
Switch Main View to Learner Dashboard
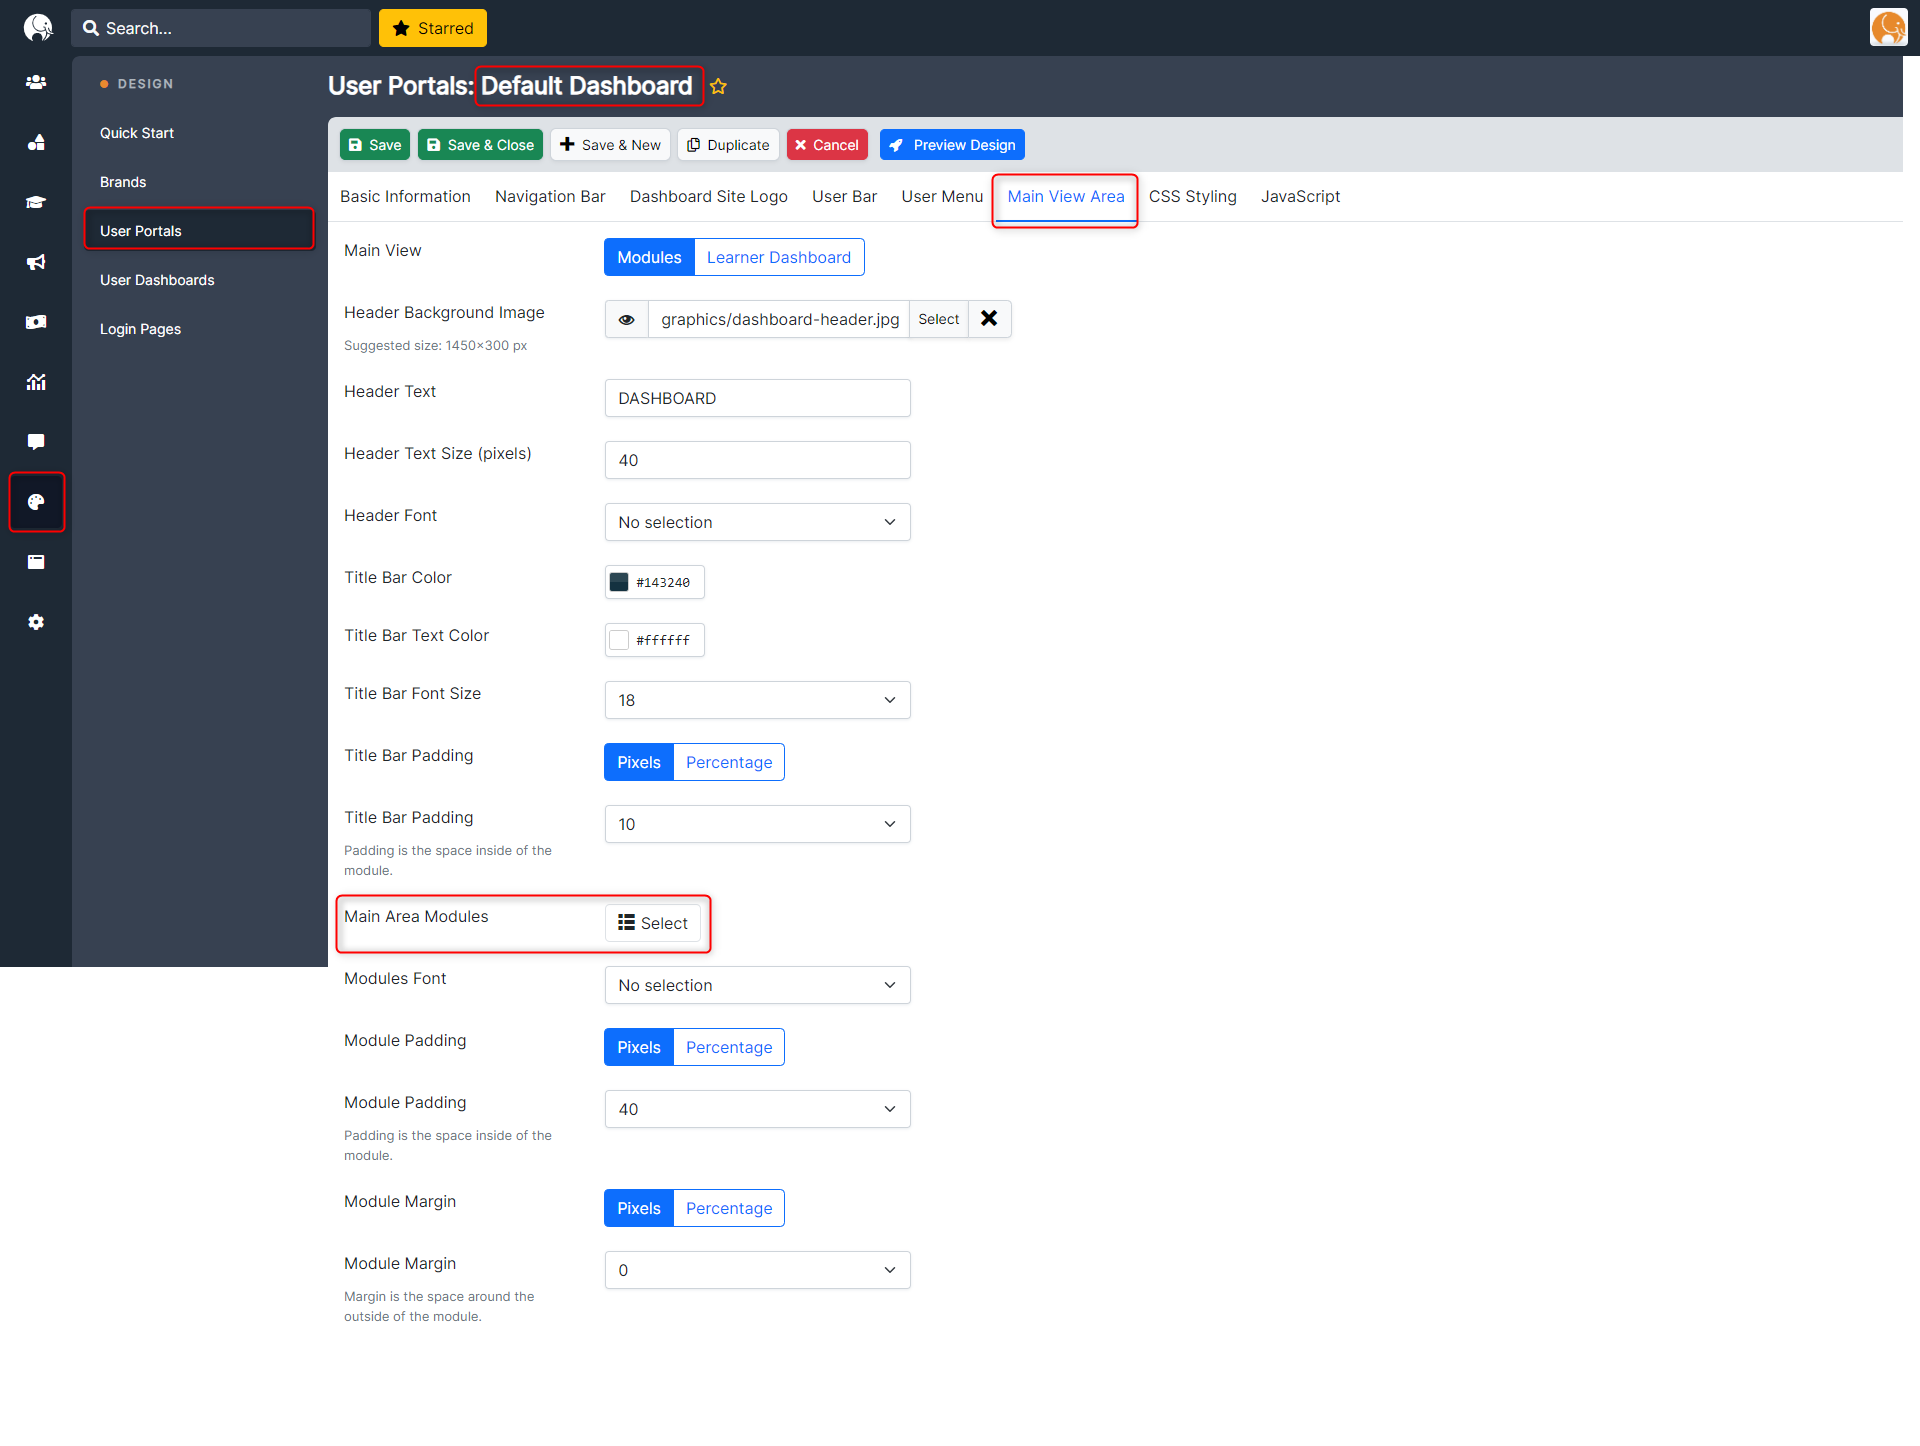pyautogui.click(x=779, y=257)
